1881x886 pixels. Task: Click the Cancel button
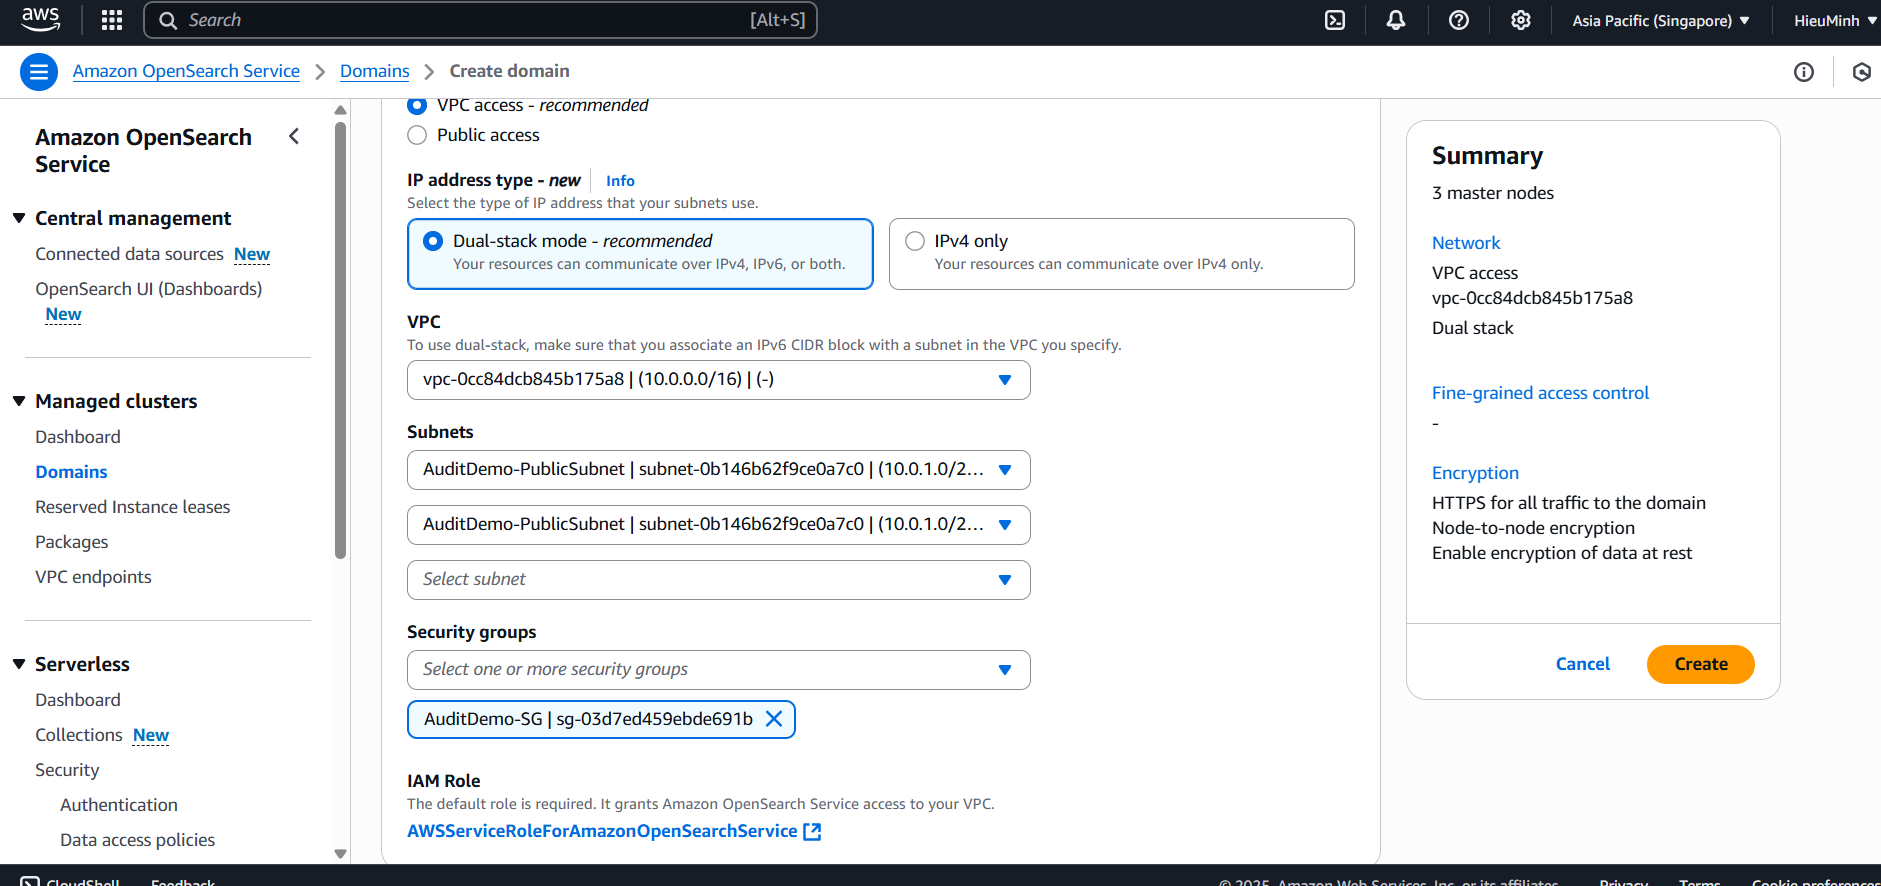(1583, 664)
